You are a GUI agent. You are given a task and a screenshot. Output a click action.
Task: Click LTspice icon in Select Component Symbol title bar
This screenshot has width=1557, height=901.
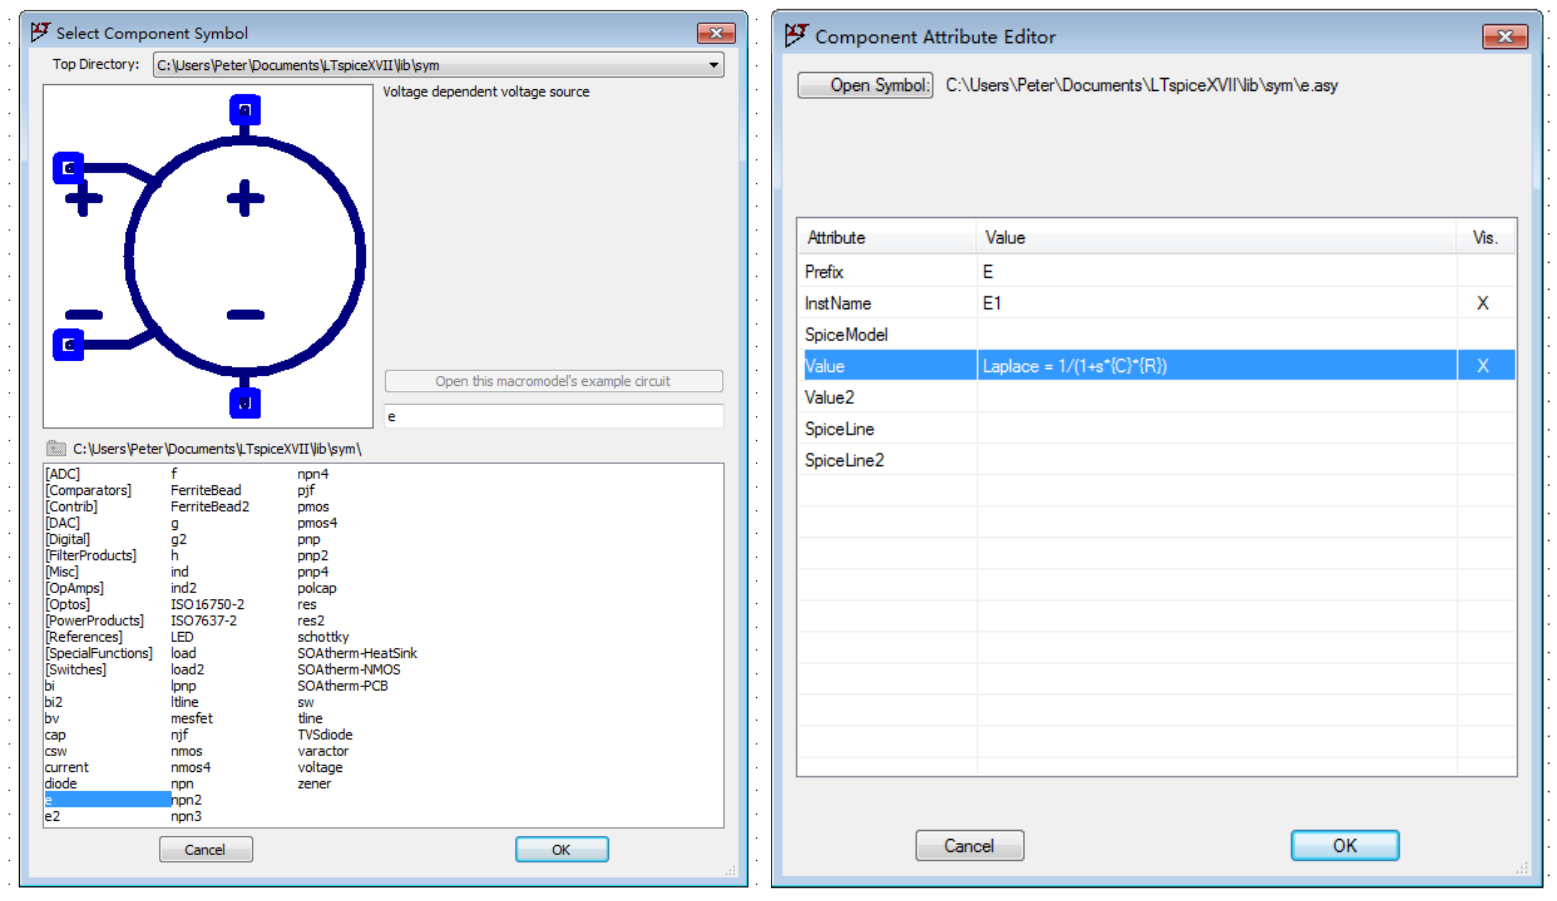40,33
